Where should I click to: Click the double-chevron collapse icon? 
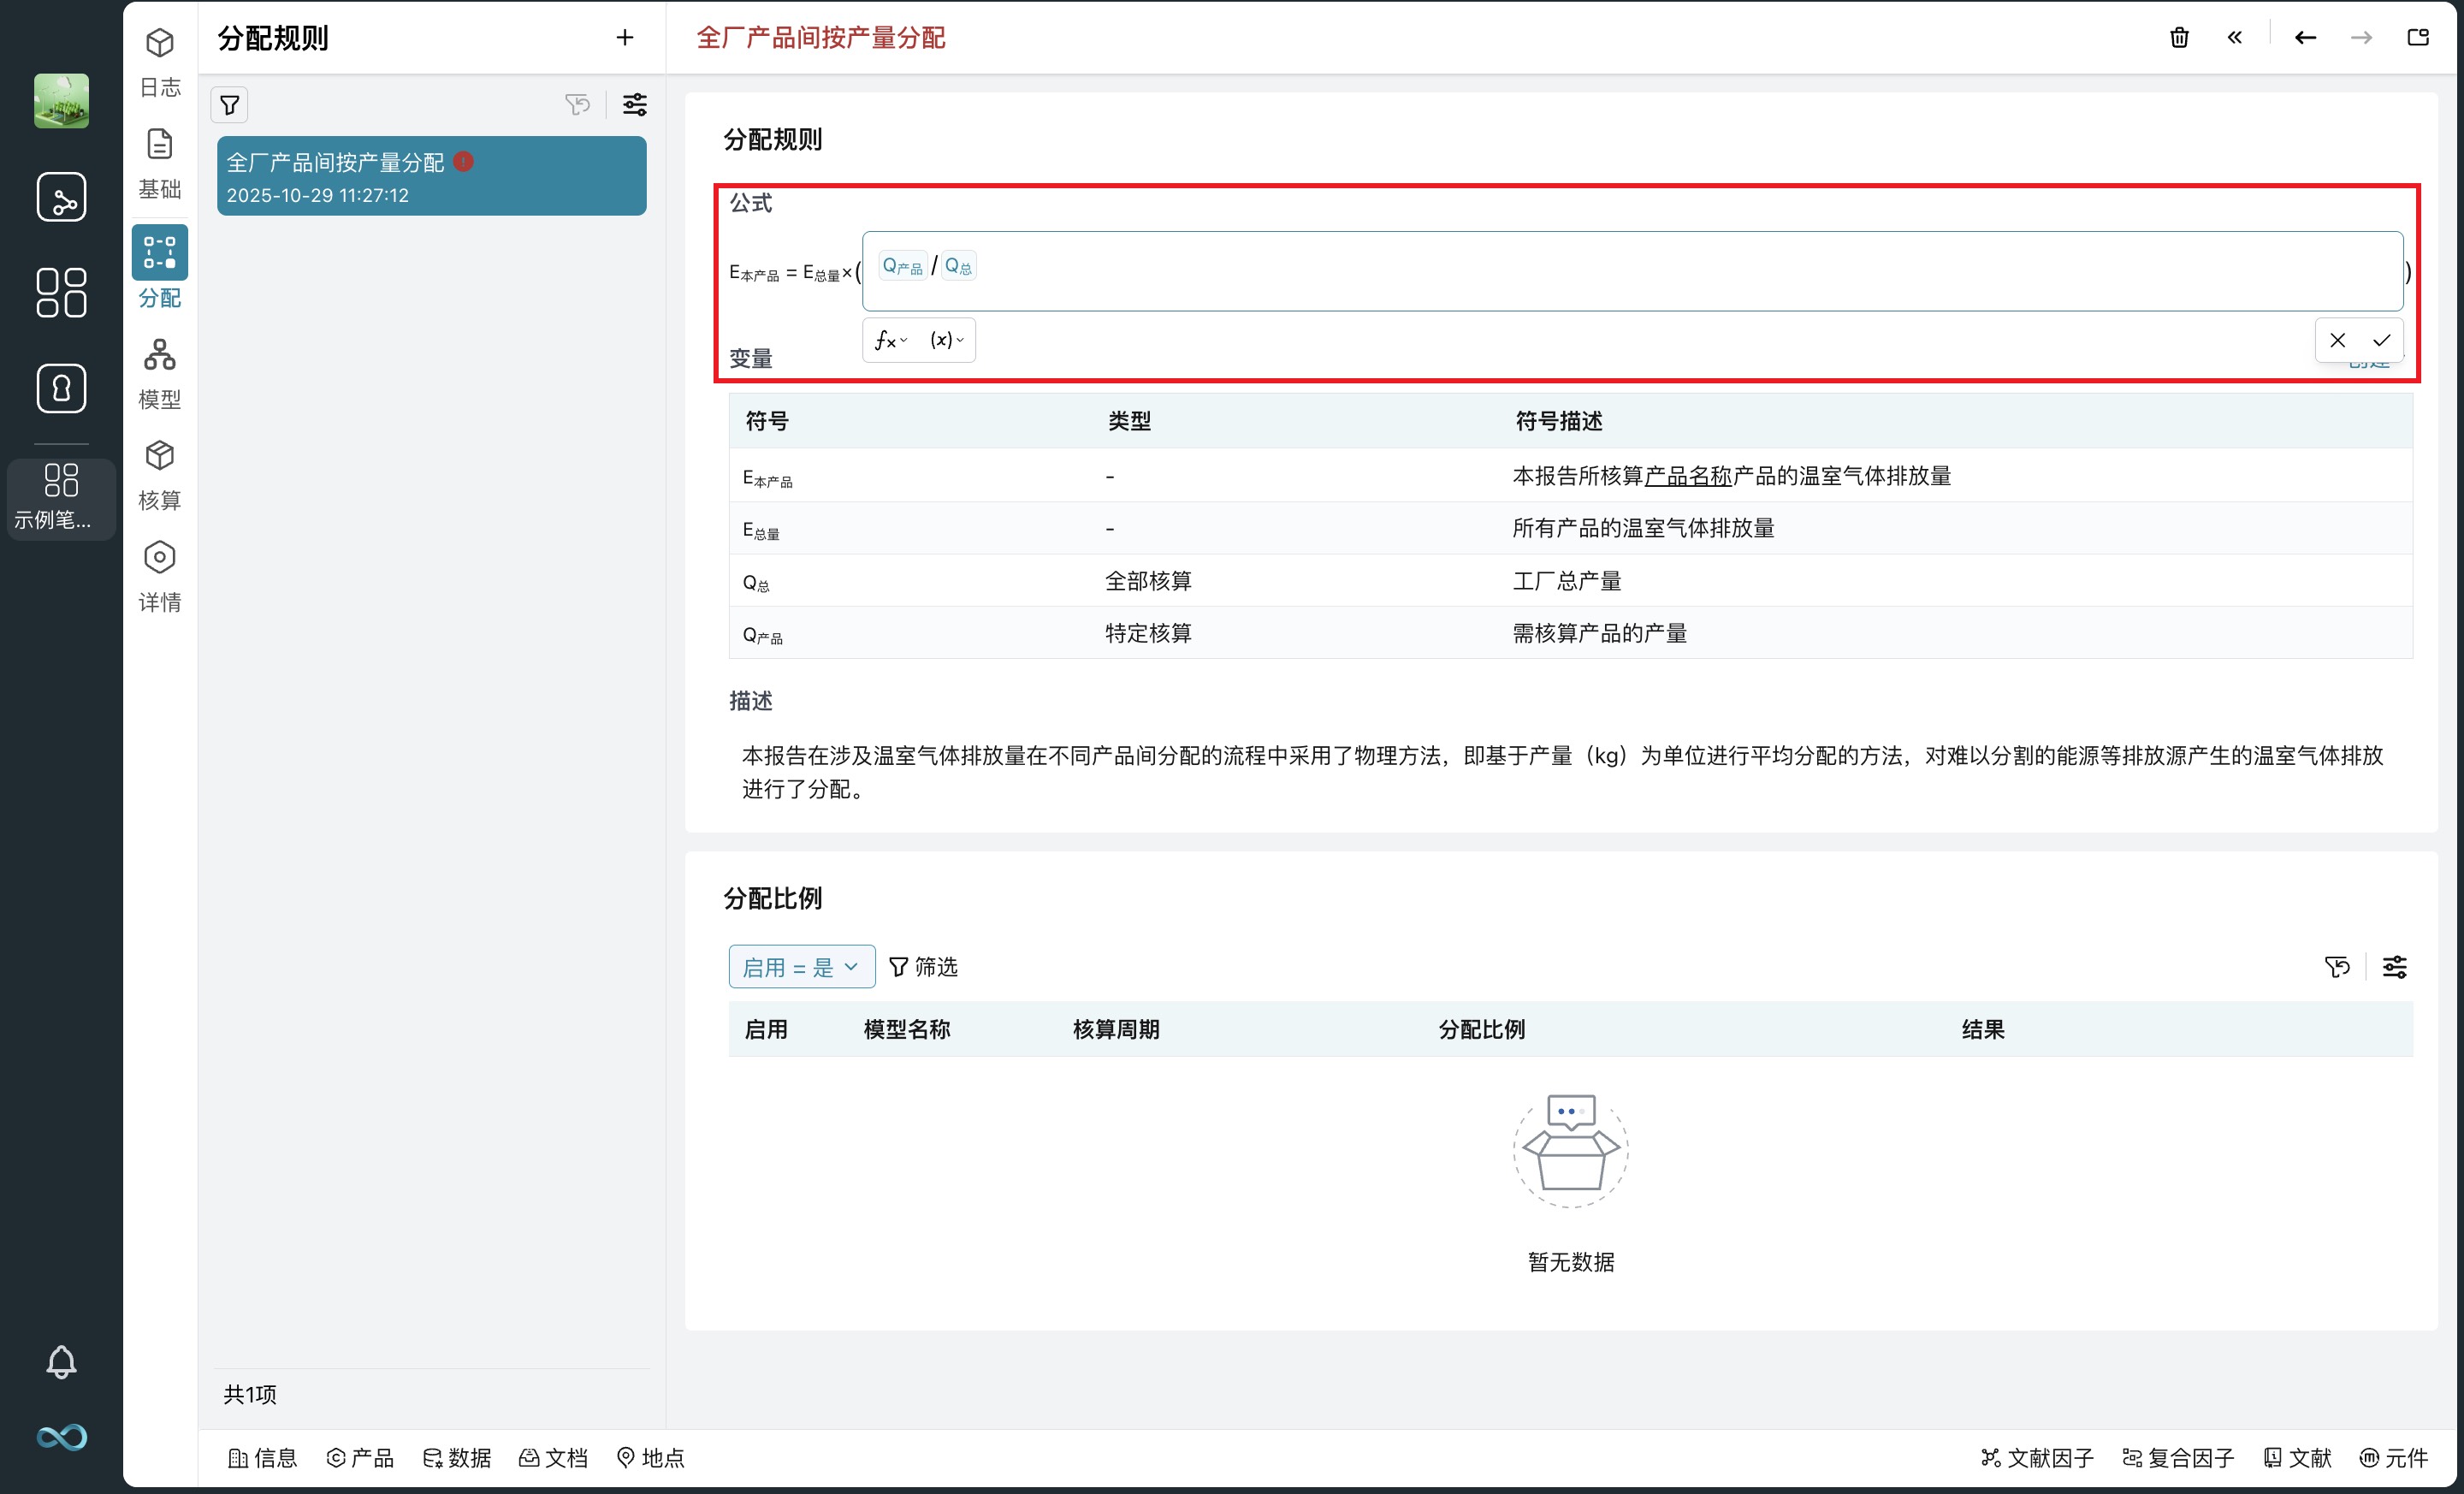2235,38
